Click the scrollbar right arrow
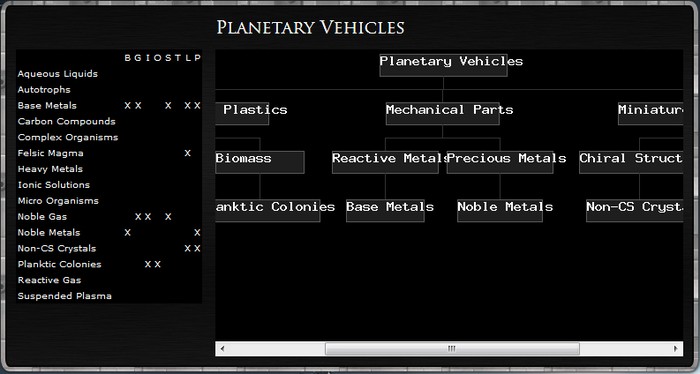Screen dimensions: 700x374 pyautogui.click(x=675, y=349)
